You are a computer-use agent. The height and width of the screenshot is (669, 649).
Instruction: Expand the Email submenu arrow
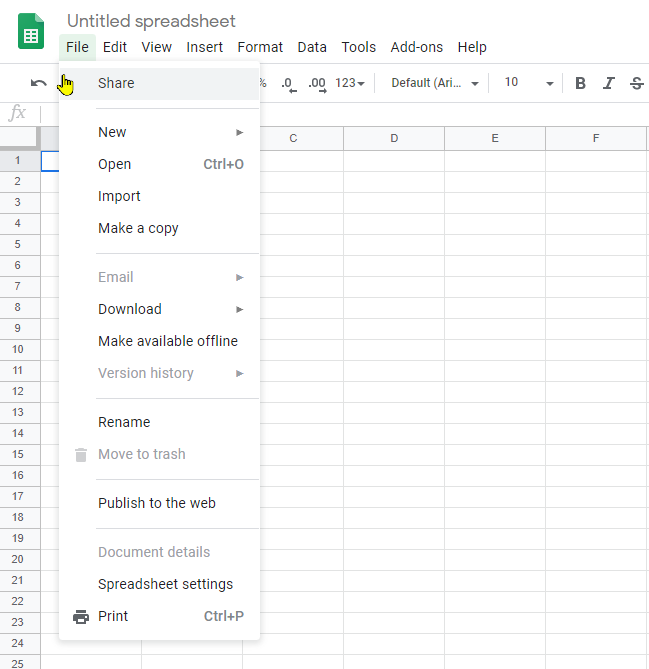pos(240,277)
